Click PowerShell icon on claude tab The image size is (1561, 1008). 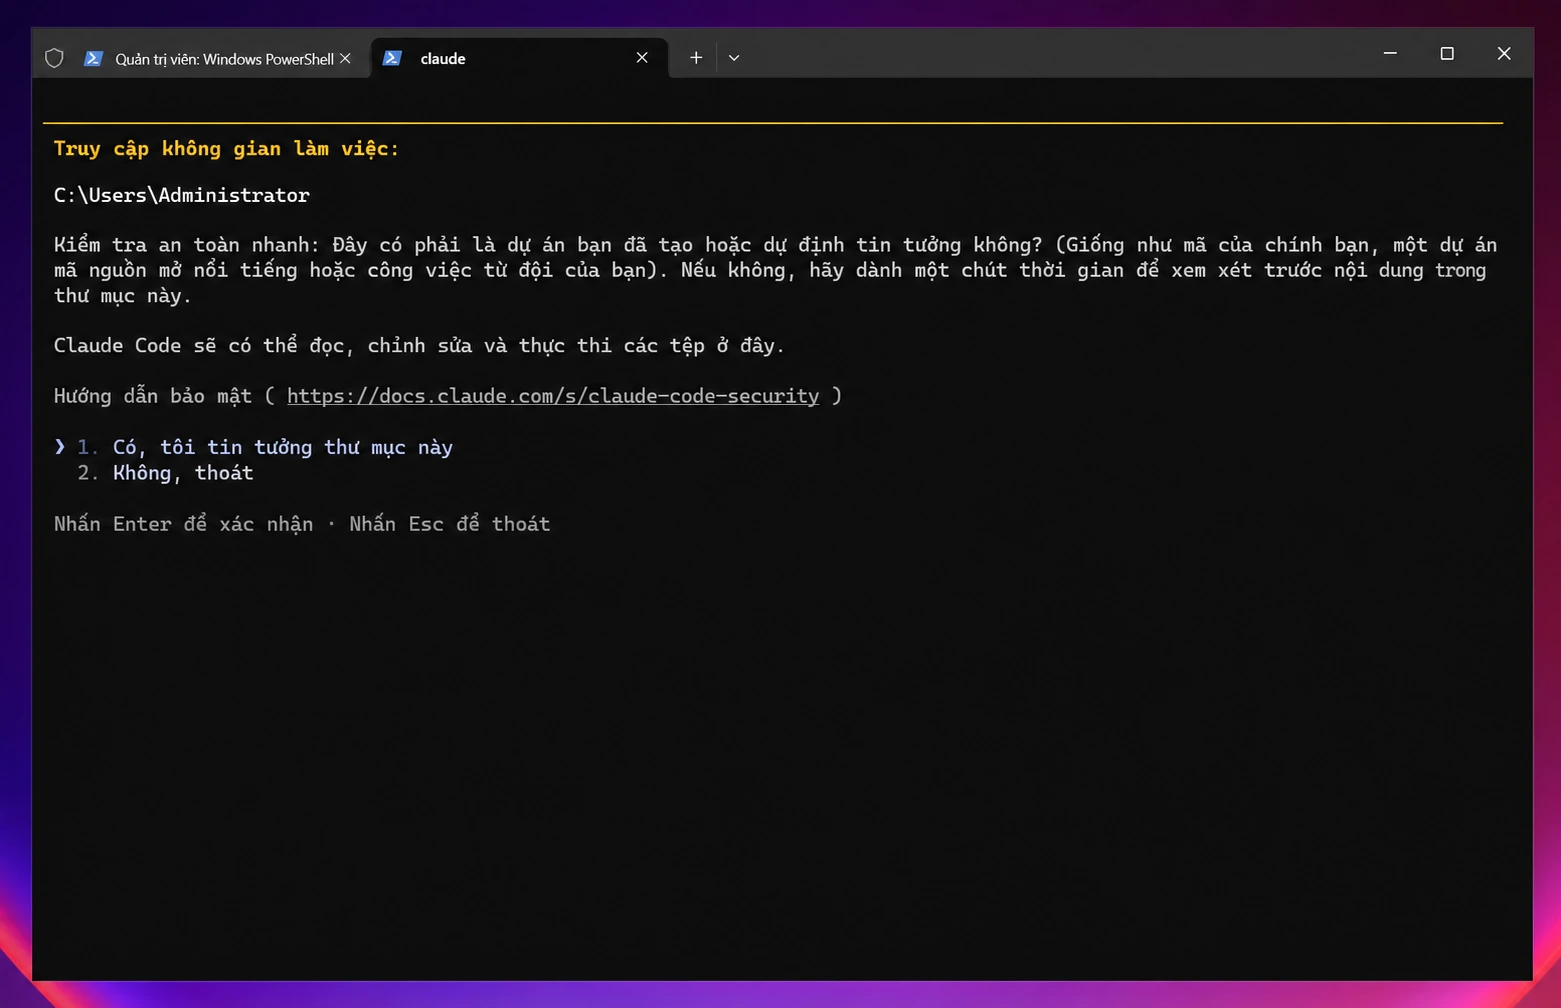pos(392,58)
